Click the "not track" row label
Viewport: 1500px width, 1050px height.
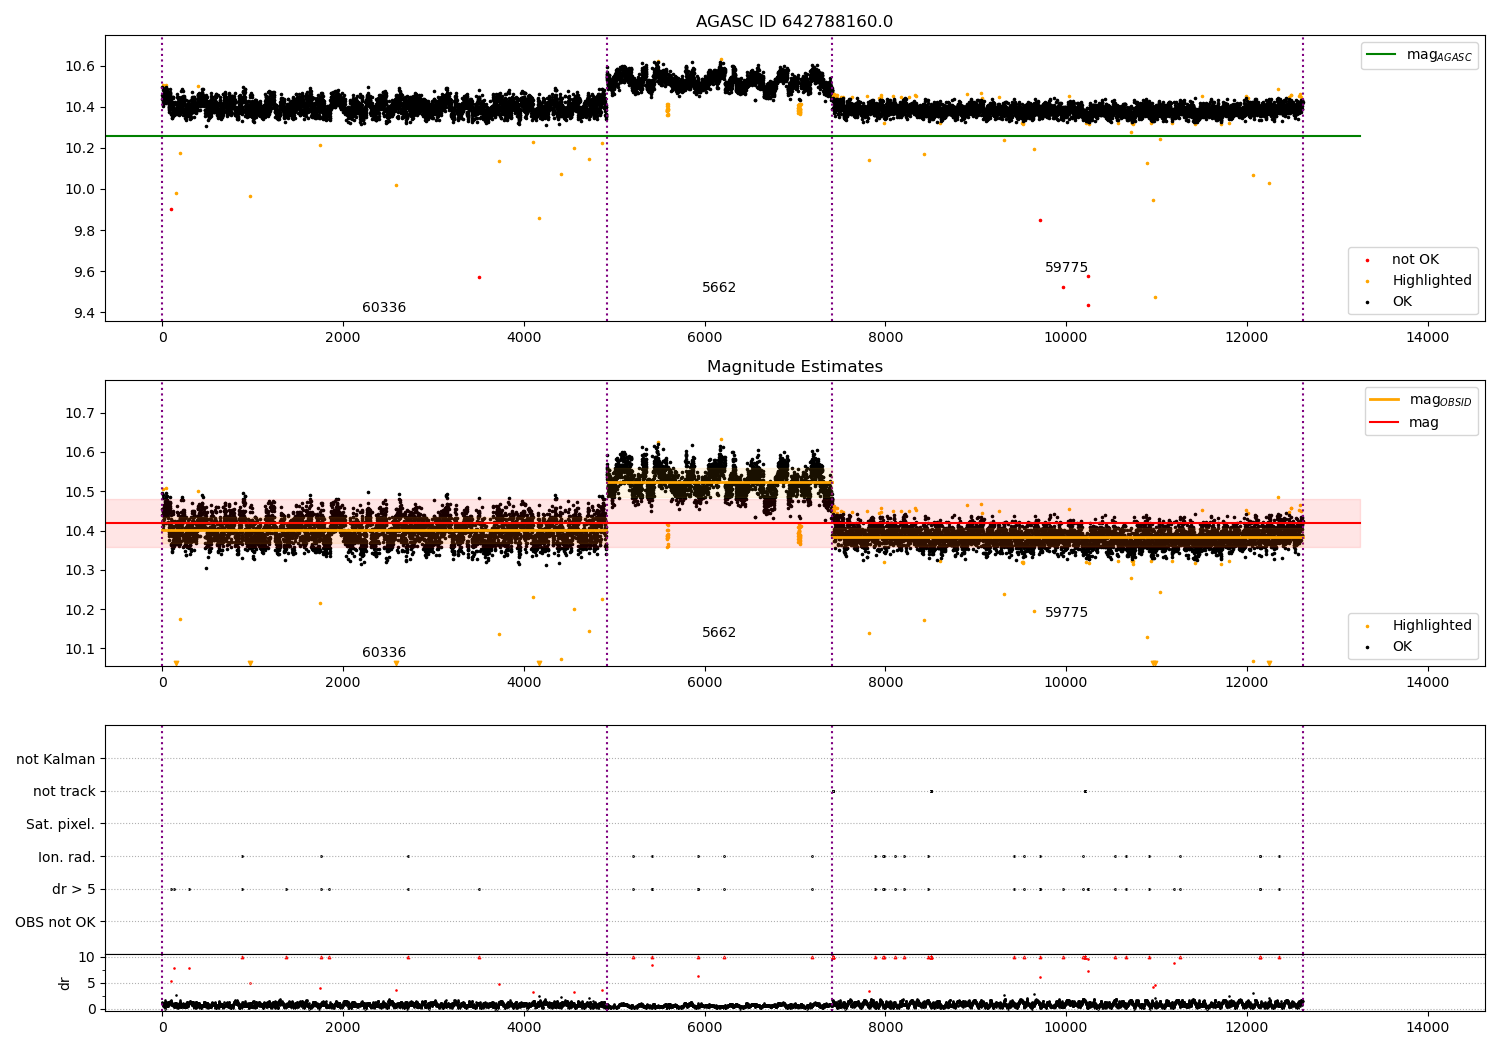coord(64,792)
